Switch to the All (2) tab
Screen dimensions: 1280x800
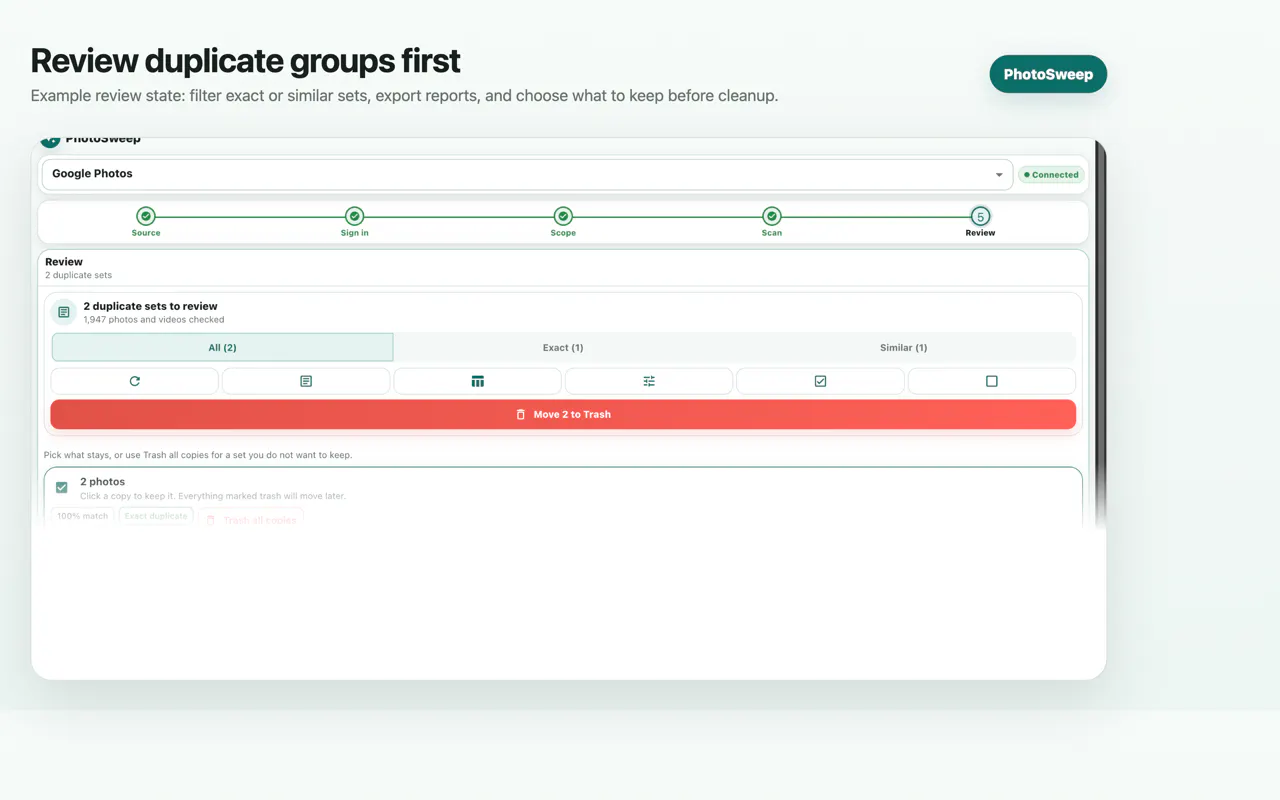222,347
